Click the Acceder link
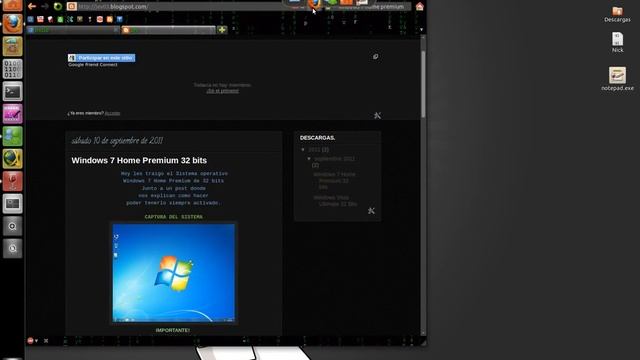 pos(112,113)
